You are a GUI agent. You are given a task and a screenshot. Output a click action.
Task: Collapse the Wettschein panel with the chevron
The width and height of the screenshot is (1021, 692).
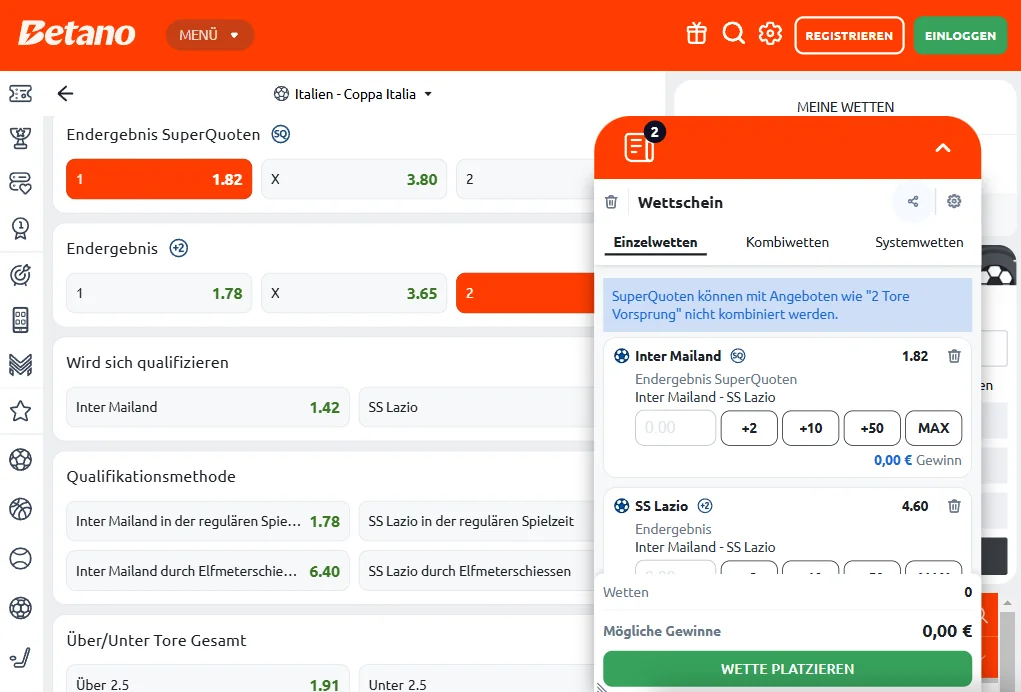tap(942, 147)
